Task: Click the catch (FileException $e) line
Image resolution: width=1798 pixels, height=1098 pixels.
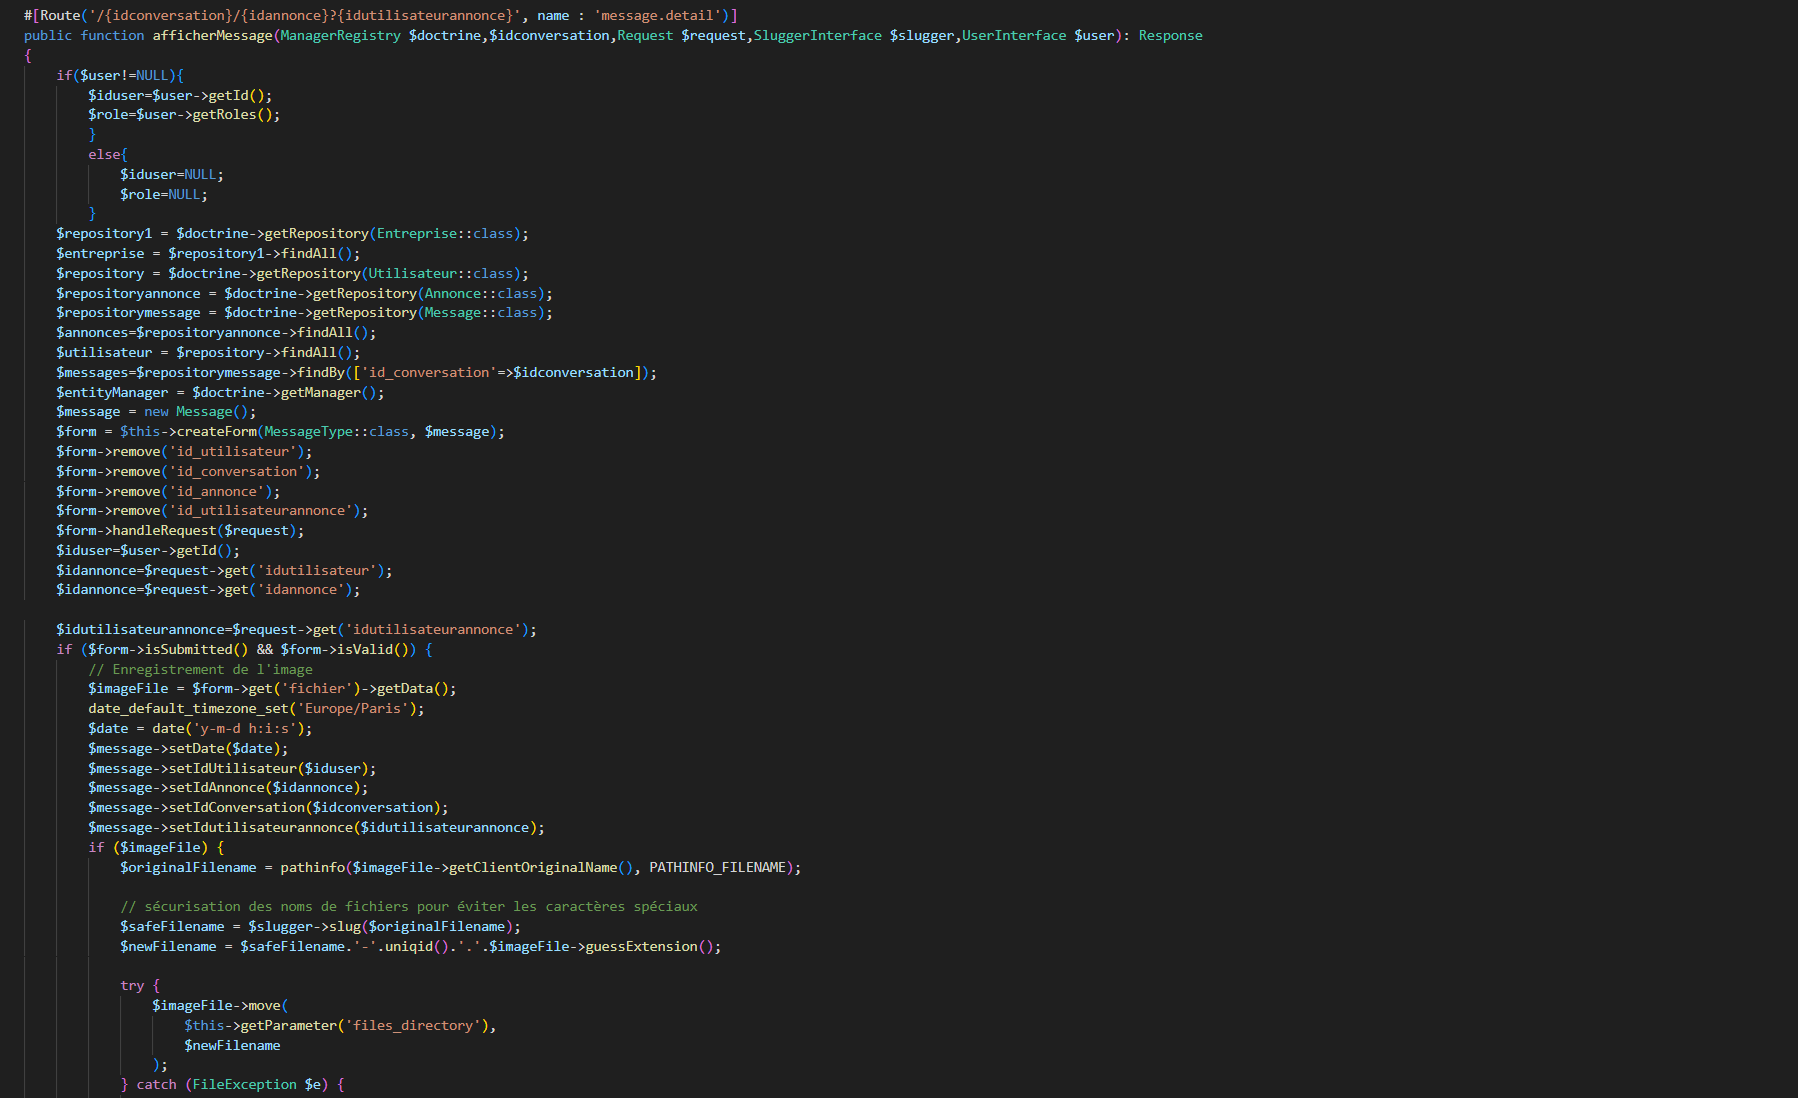Action: [x=232, y=1084]
